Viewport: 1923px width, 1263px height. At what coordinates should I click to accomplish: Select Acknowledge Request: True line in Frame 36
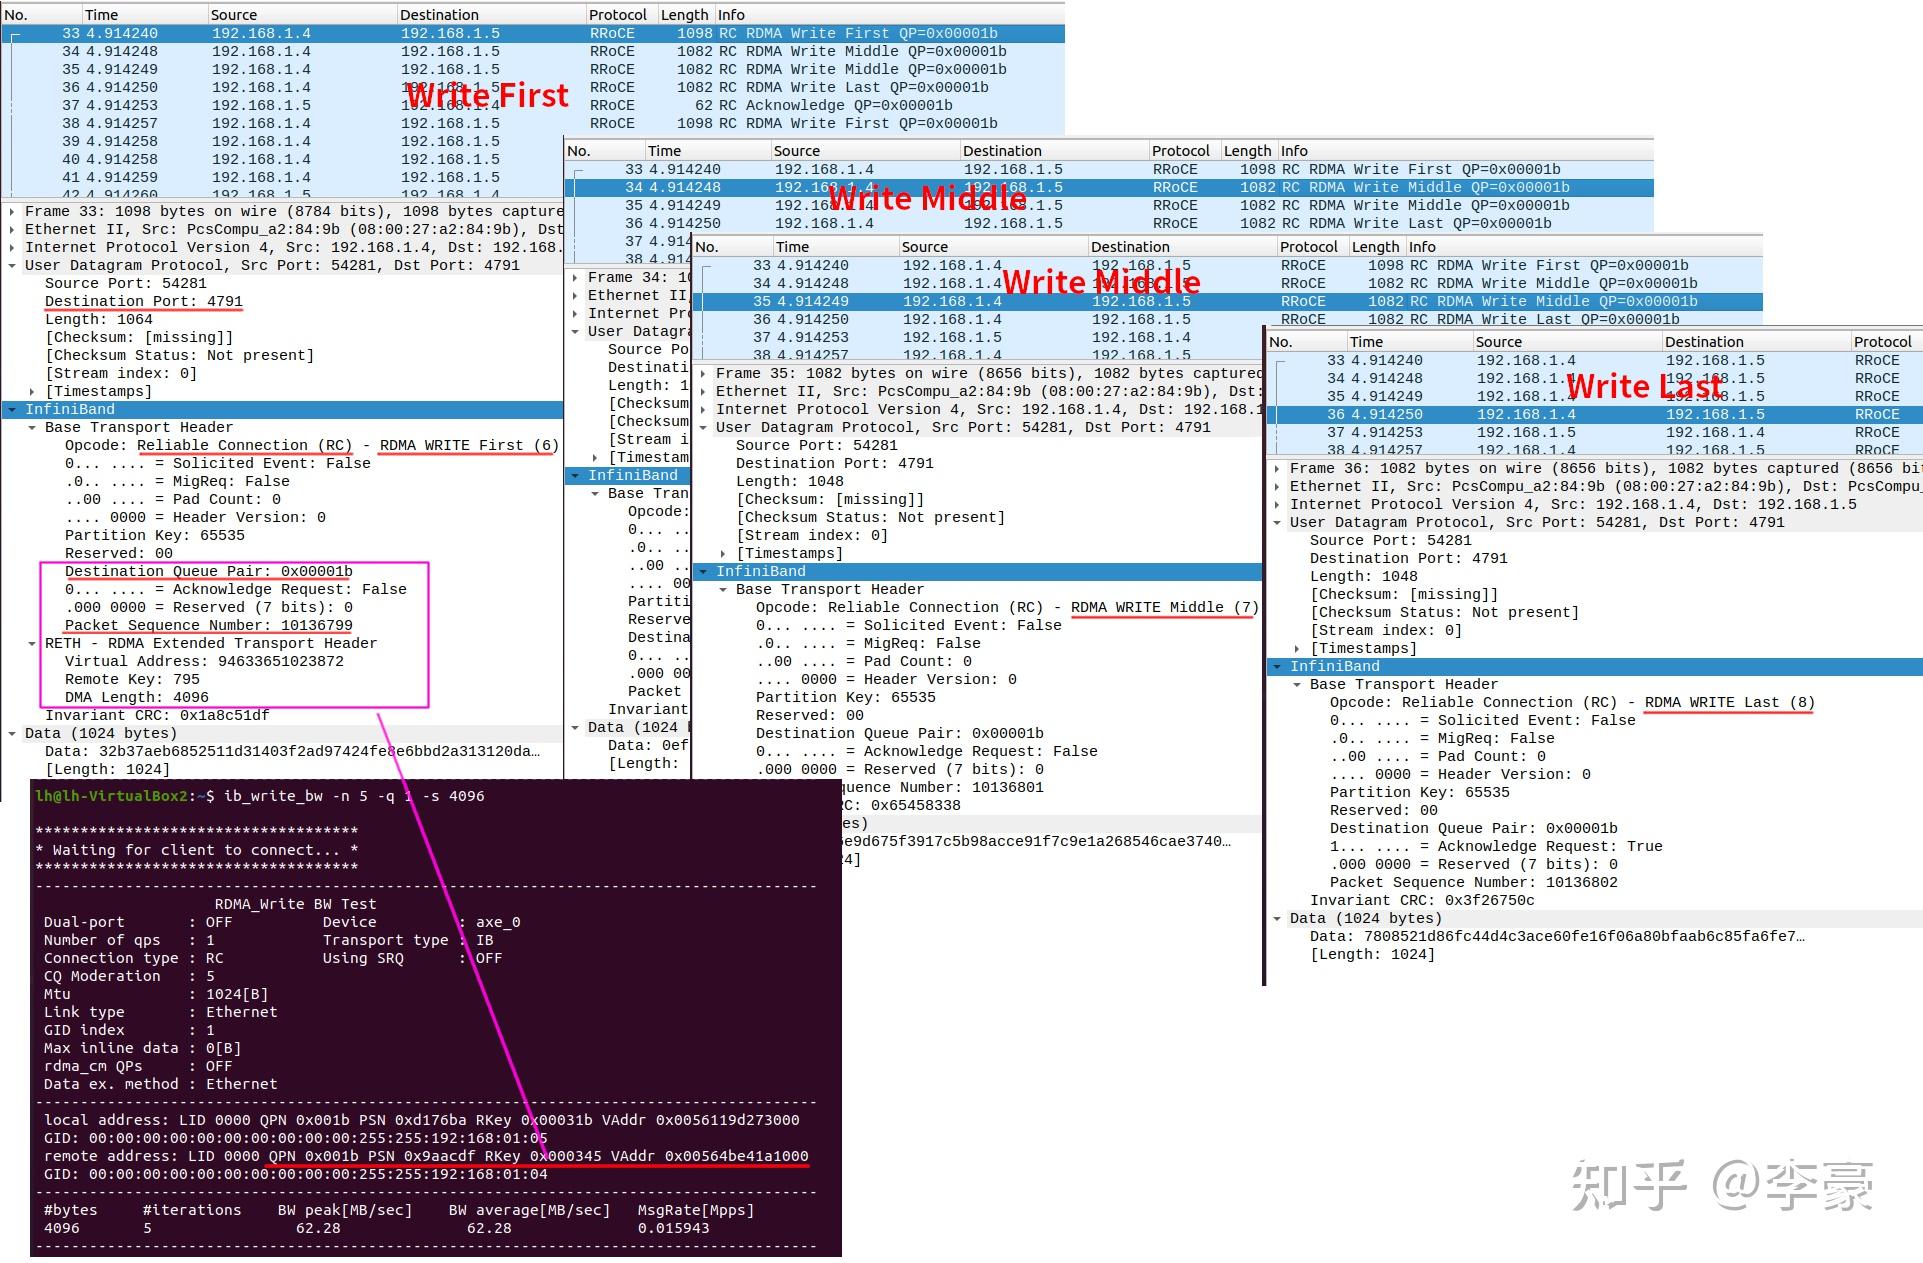coord(1496,846)
